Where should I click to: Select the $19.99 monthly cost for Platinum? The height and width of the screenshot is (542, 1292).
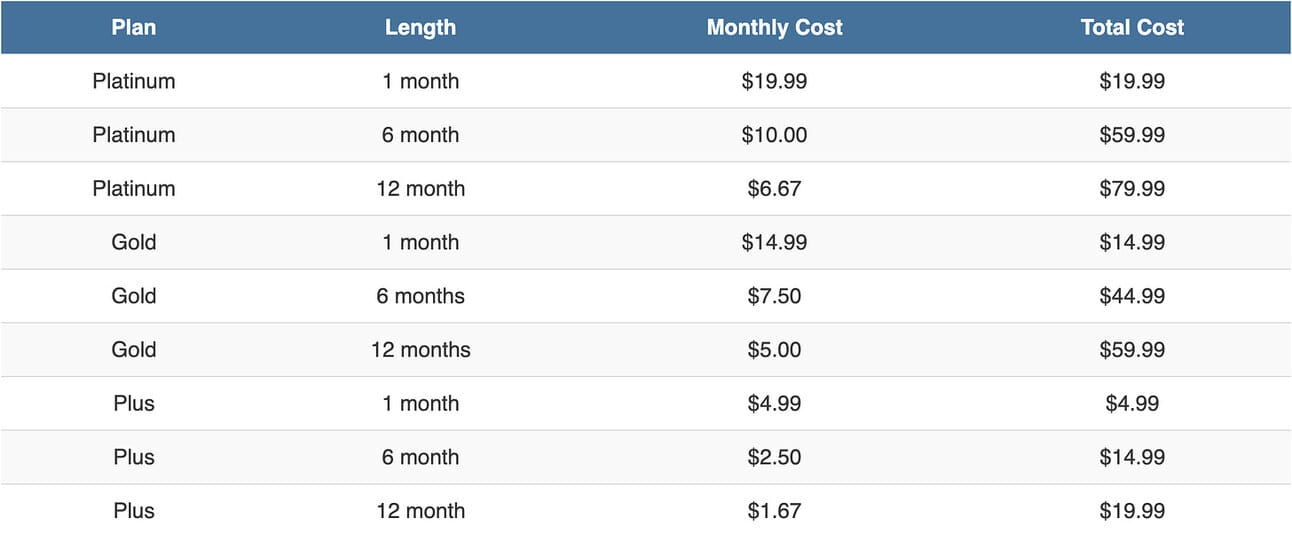(774, 81)
